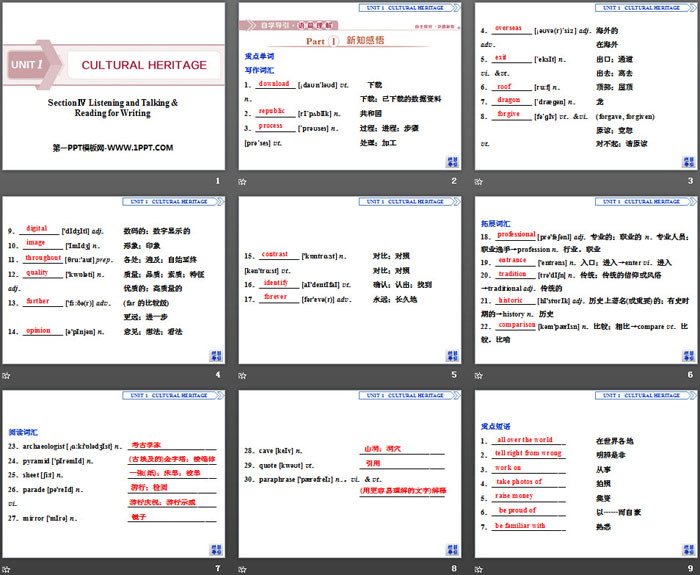Click the animation star icon beneath slide 4

pyautogui.click(x=8, y=375)
